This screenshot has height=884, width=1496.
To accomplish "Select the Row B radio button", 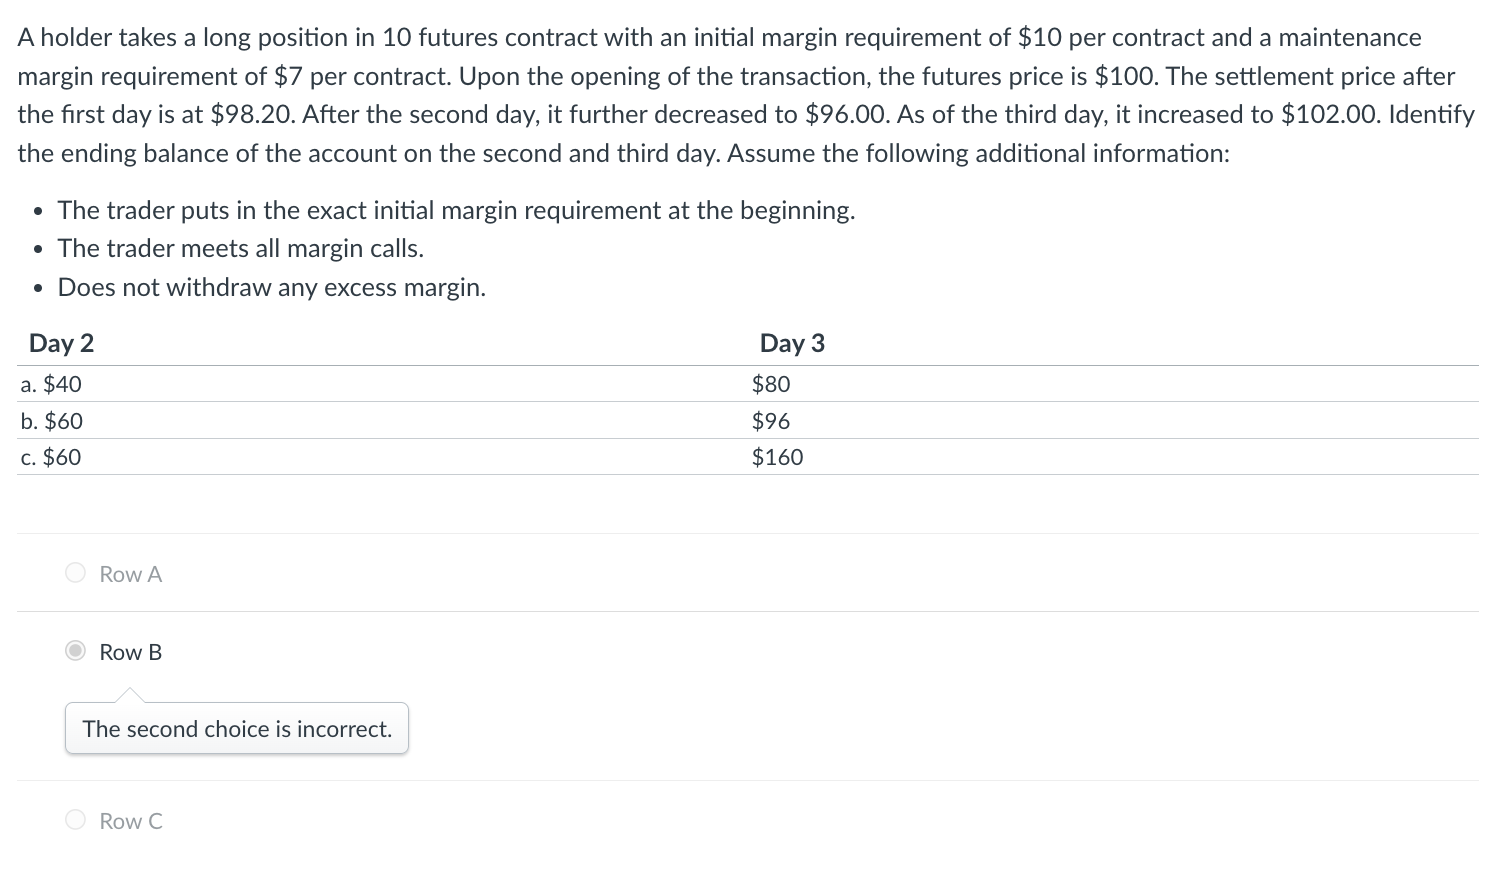I will pos(76,651).
